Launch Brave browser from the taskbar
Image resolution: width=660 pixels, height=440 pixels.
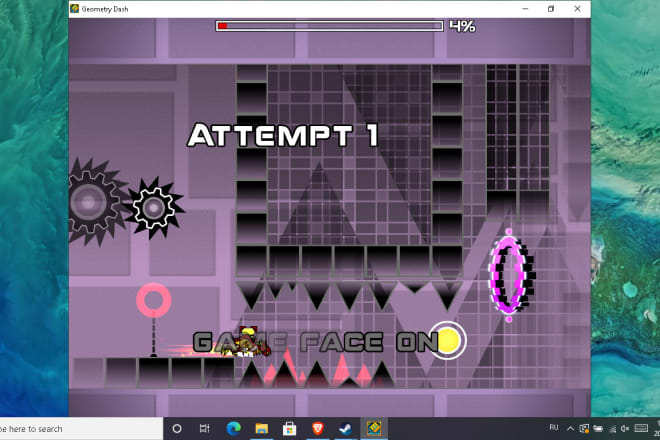click(318, 429)
